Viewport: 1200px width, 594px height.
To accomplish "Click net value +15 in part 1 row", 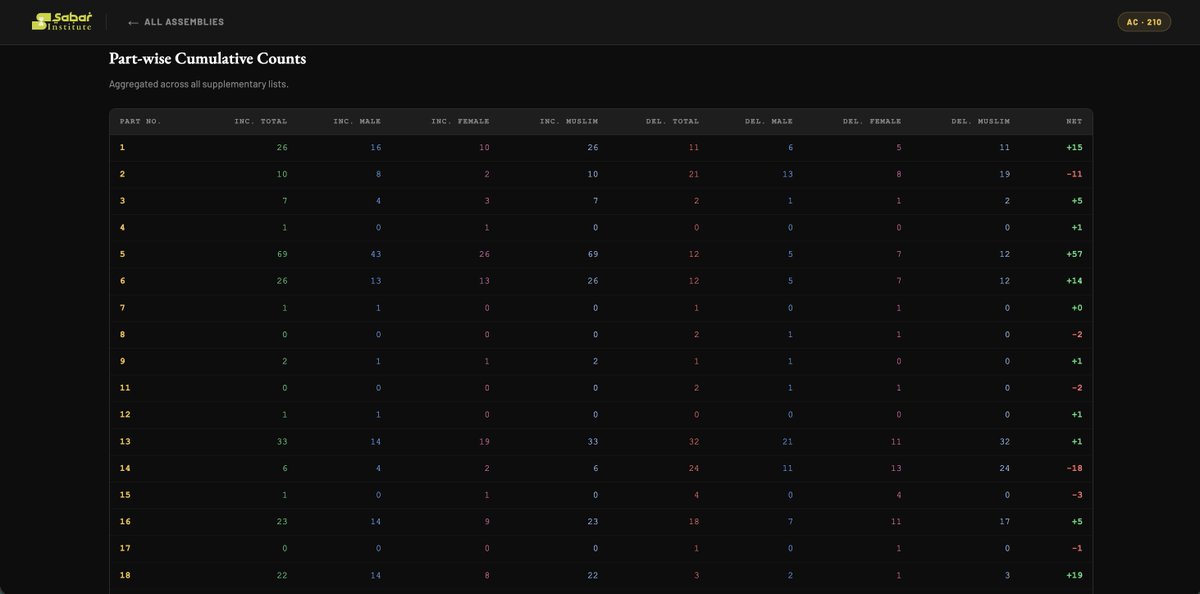I will point(1074,148).
